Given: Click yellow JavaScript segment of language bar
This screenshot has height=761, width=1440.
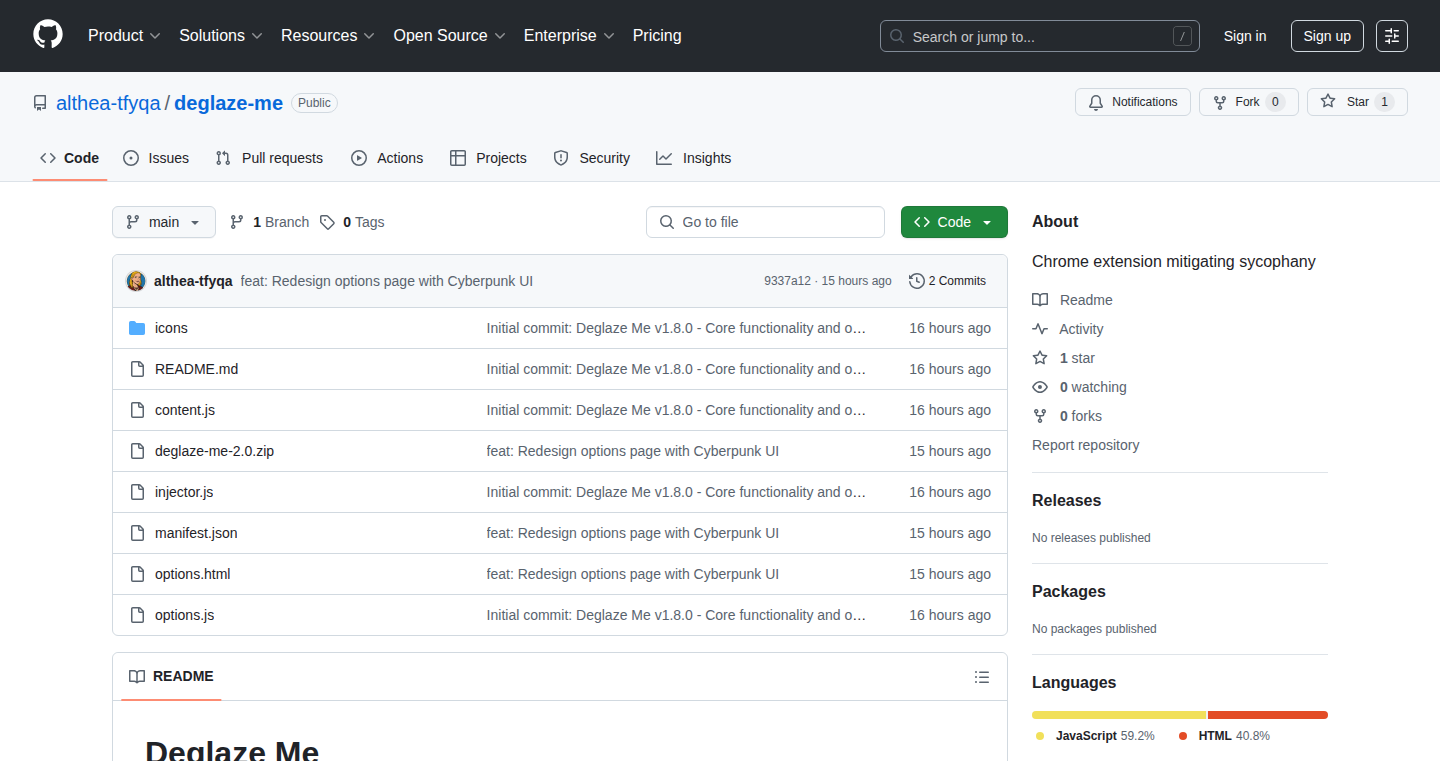Looking at the screenshot, I should pyautogui.click(x=1119, y=715).
